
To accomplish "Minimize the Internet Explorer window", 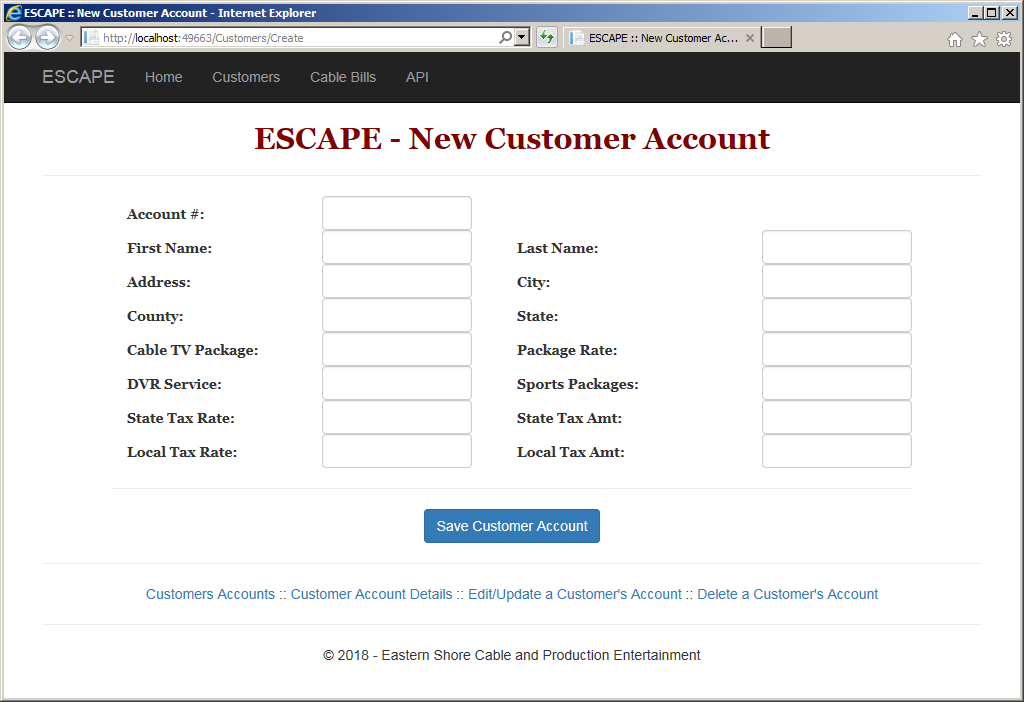I will click(x=975, y=12).
